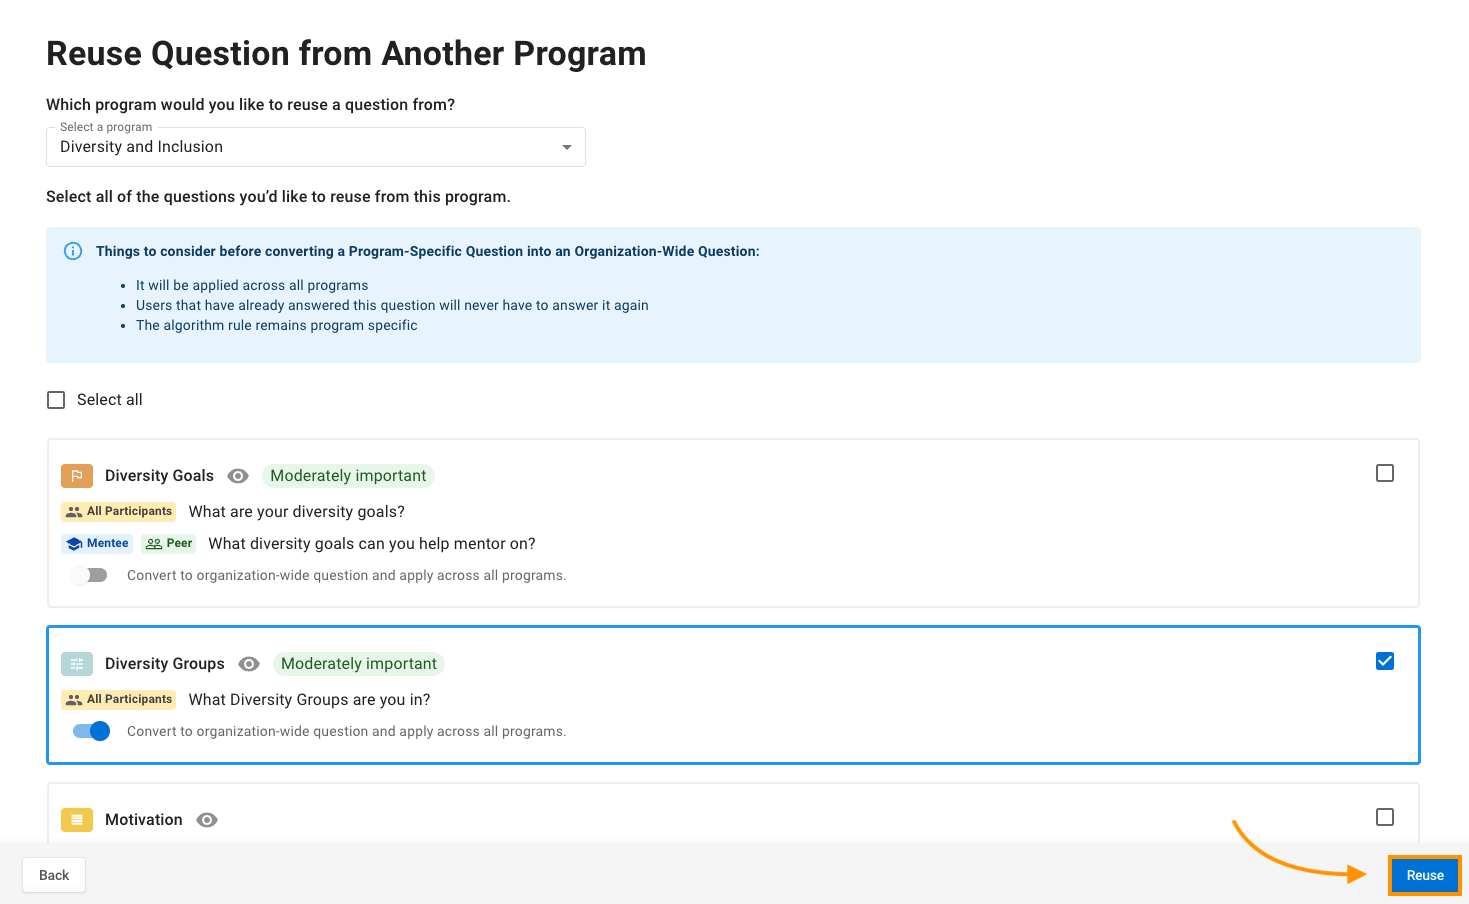Disable organization-wide toggle for Diversity Groups
This screenshot has width=1469, height=904.
coord(91,731)
